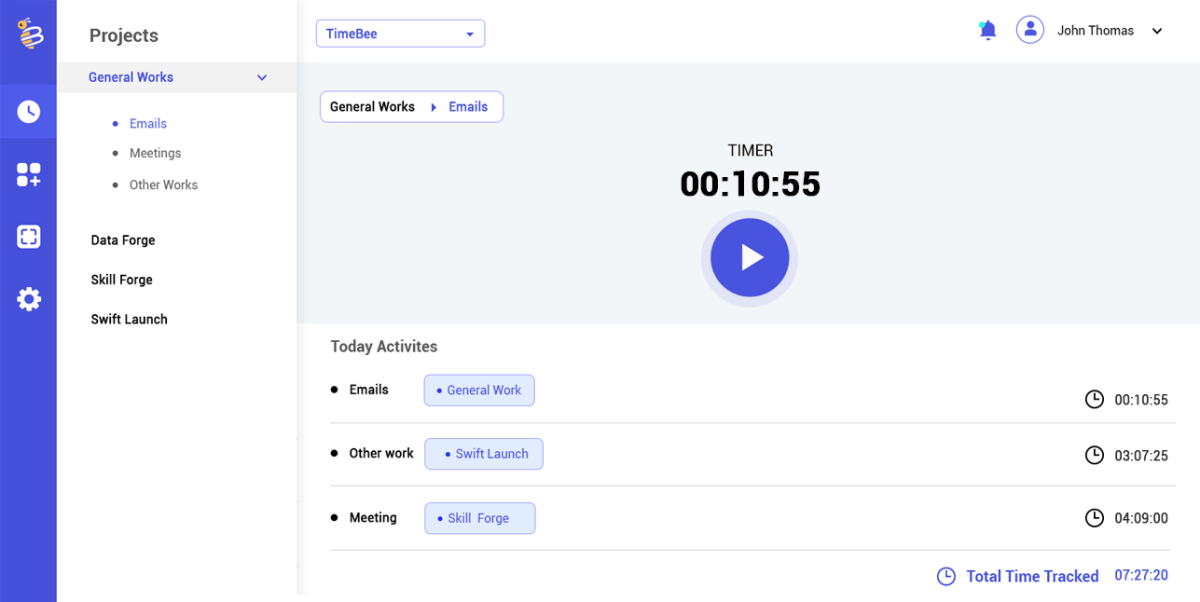Open the John Thomas account menu arrow
Image resolution: width=1200 pixels, height=602 pixels.
1157,31
